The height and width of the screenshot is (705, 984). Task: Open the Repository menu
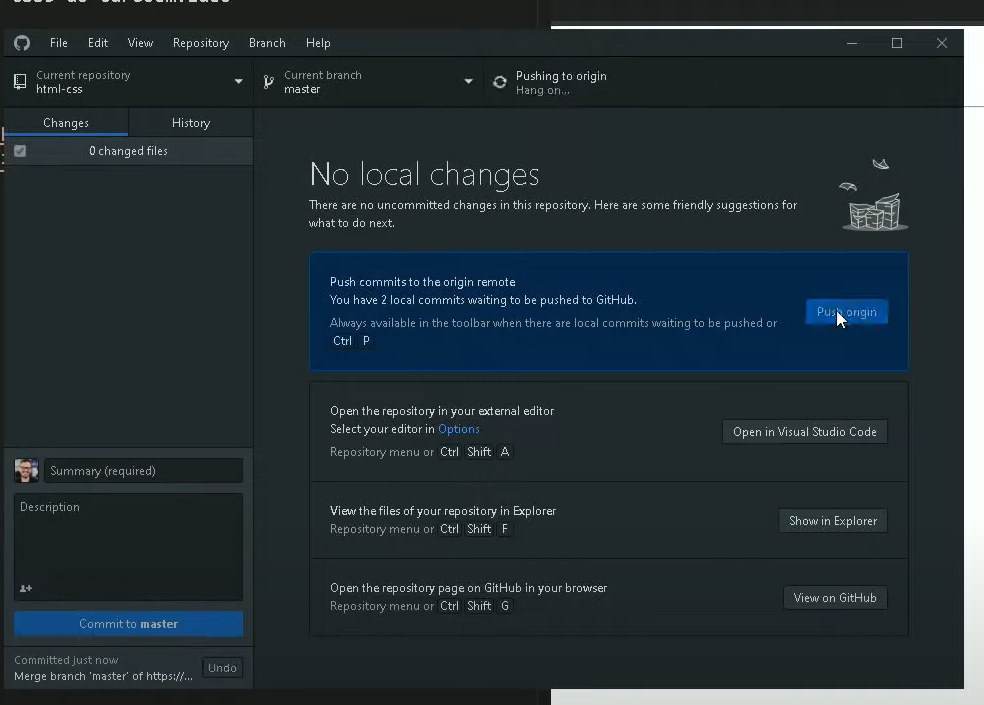pyautogui.click(x=201, y=43)
